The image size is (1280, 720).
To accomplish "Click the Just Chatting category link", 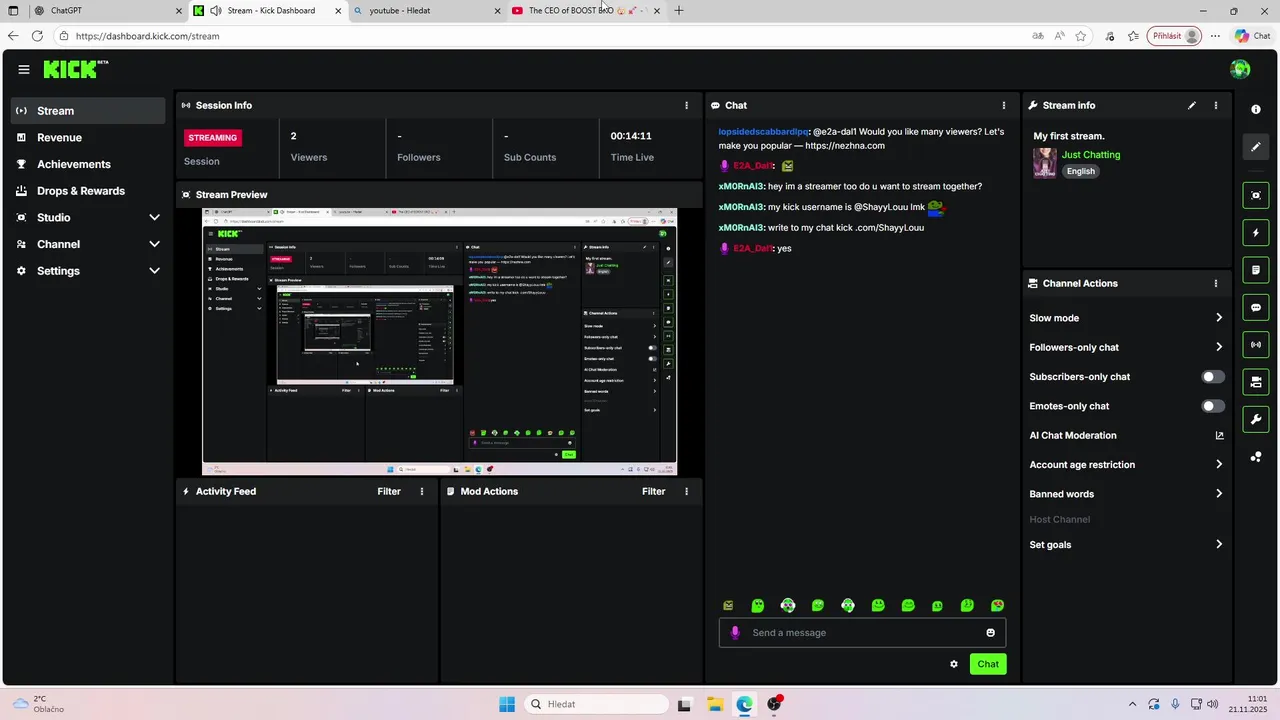I will click(1091, 155).
